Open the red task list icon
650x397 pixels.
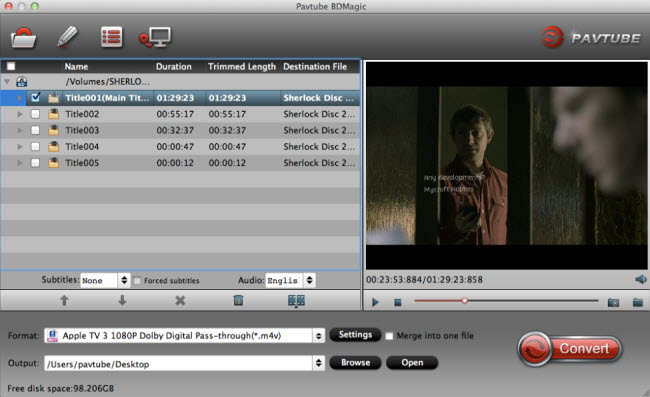coord(112,37)
